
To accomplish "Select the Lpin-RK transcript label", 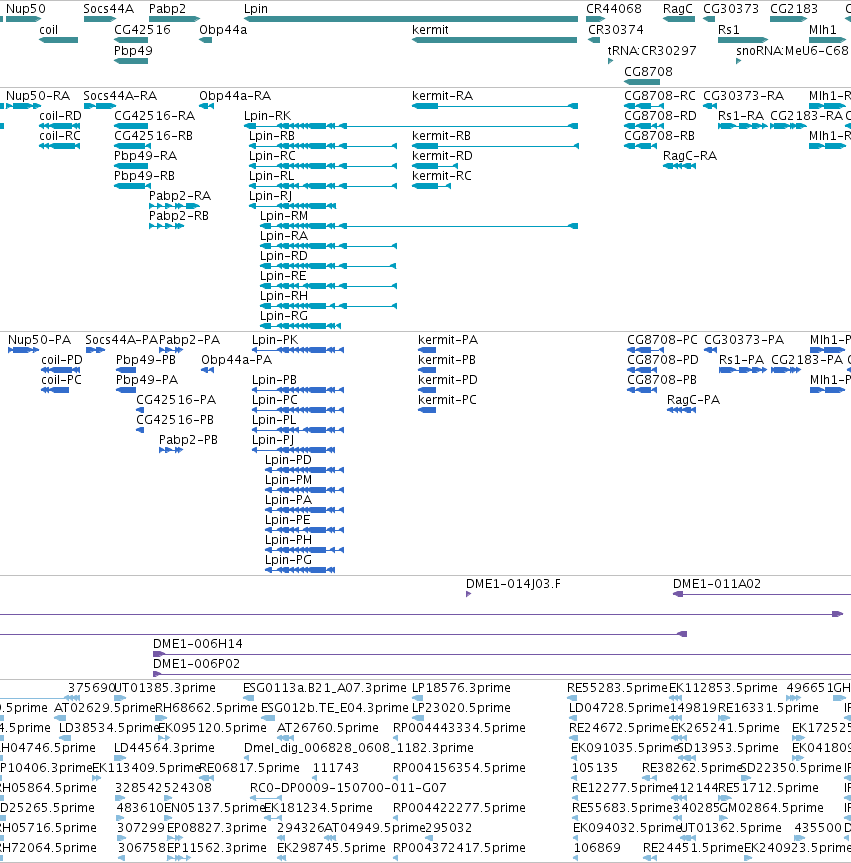I will [x=268, y=116].
